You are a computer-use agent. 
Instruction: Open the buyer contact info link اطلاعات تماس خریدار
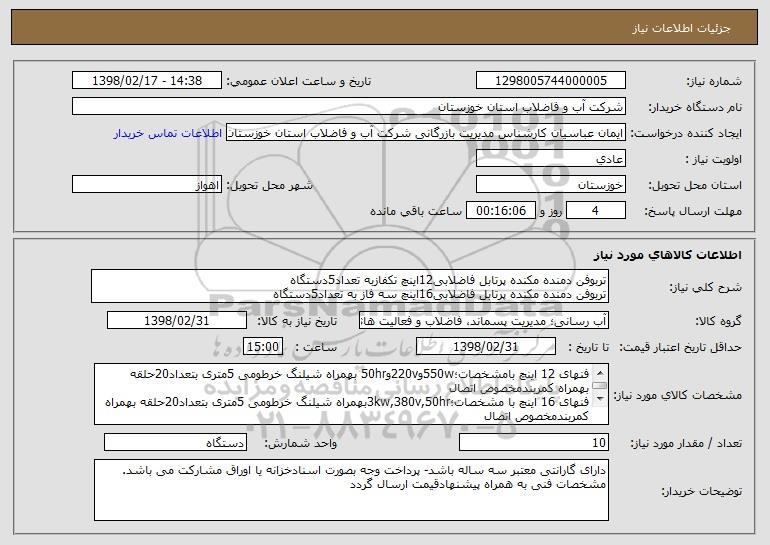coord(167,133)
